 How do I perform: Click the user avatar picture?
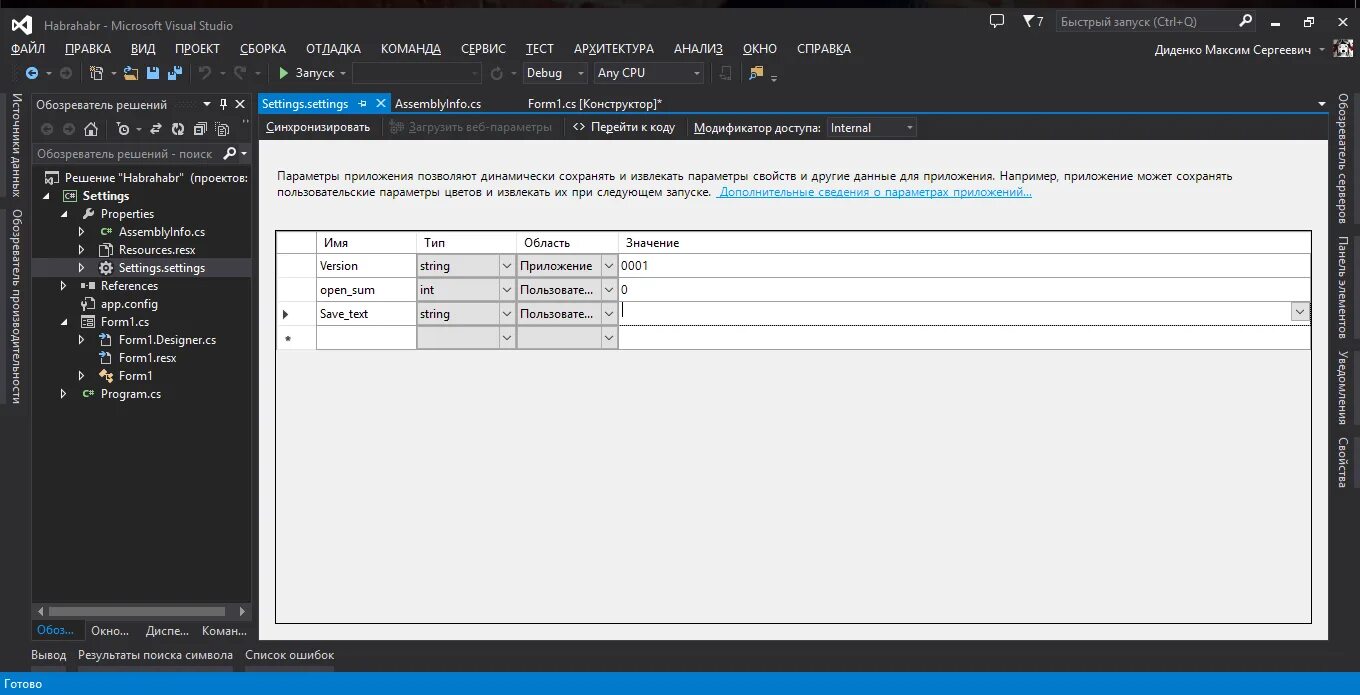tap(1343, 48)
